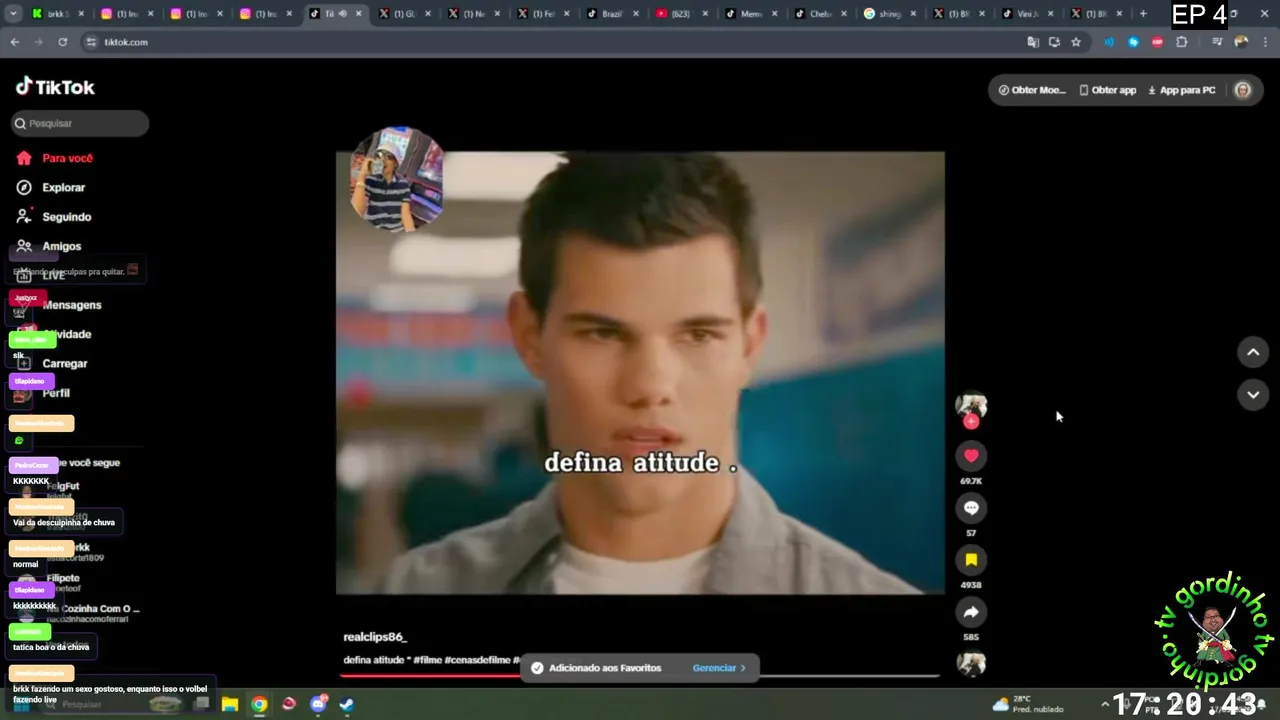Click the #cenasdefilme hashtag
1280x720 pixels.
point(477,660)
